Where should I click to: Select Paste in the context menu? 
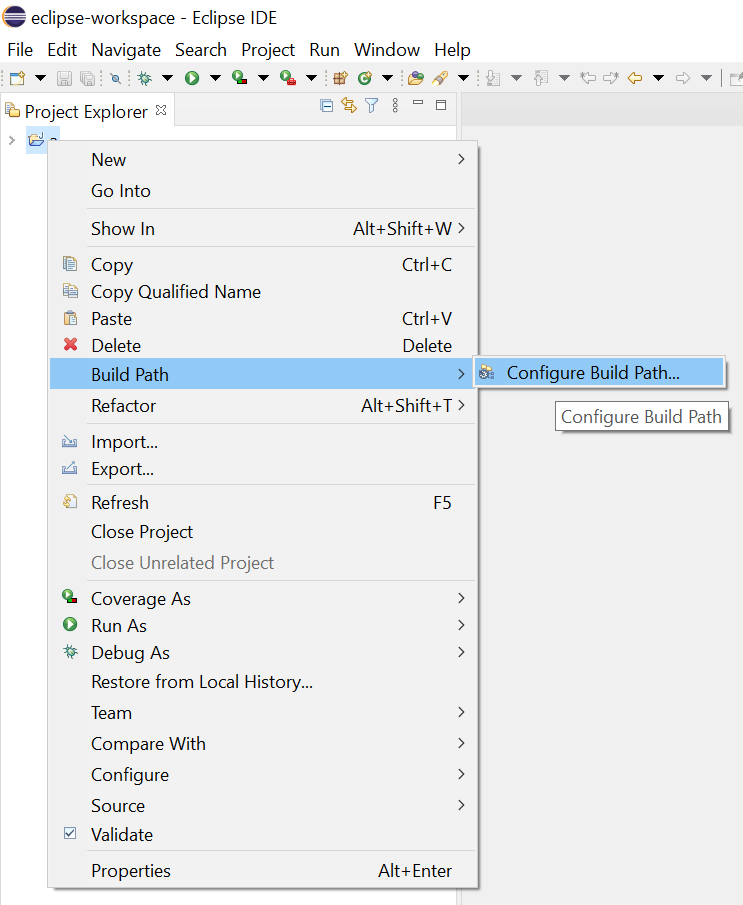click(263, 319)
